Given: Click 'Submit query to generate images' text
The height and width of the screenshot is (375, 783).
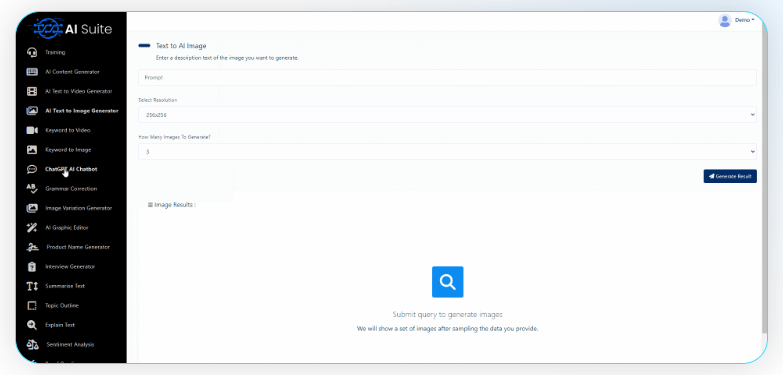Looking at the screenshot, I should click(x=447, y=315).
